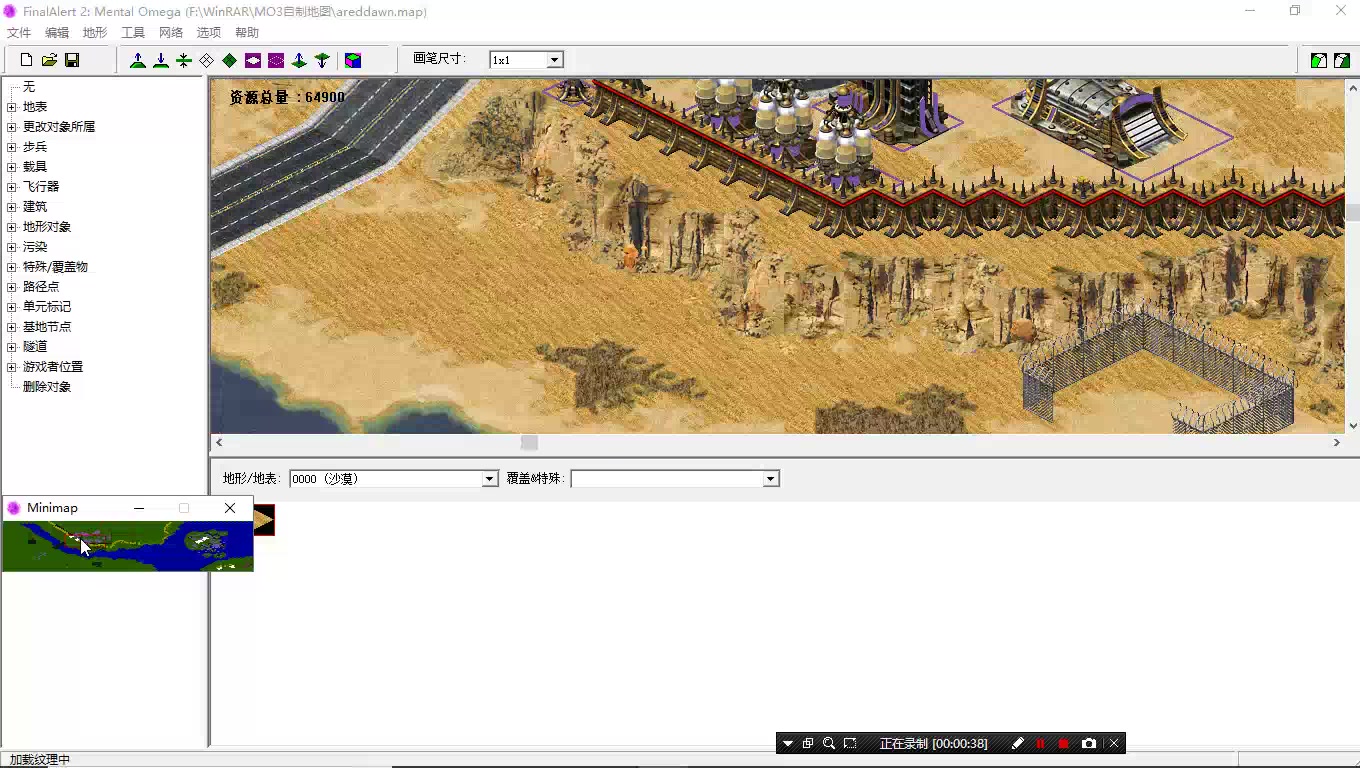This screenshot has width=1360, height=768.
Task: Select the 游戏者位置 tree label
Action: [53, 367]
